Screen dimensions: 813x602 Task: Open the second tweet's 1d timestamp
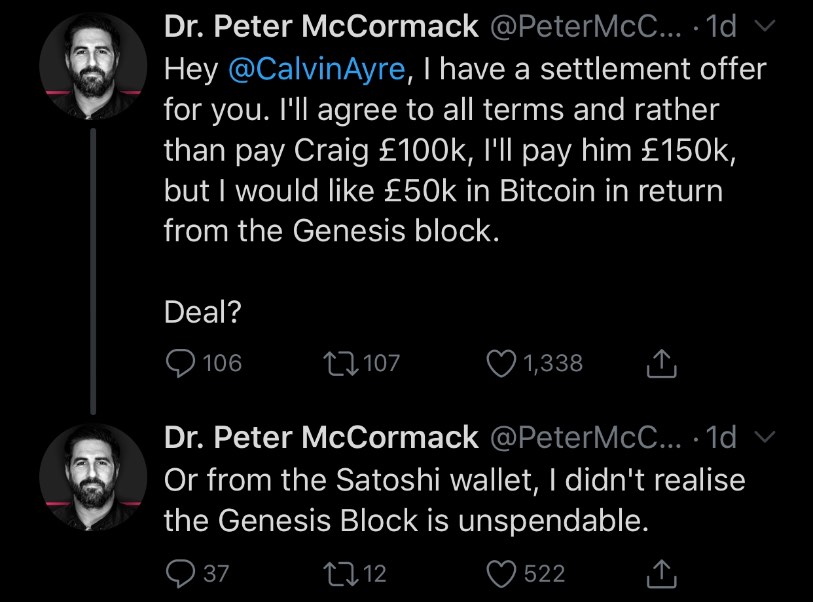(x=721, y=436)
